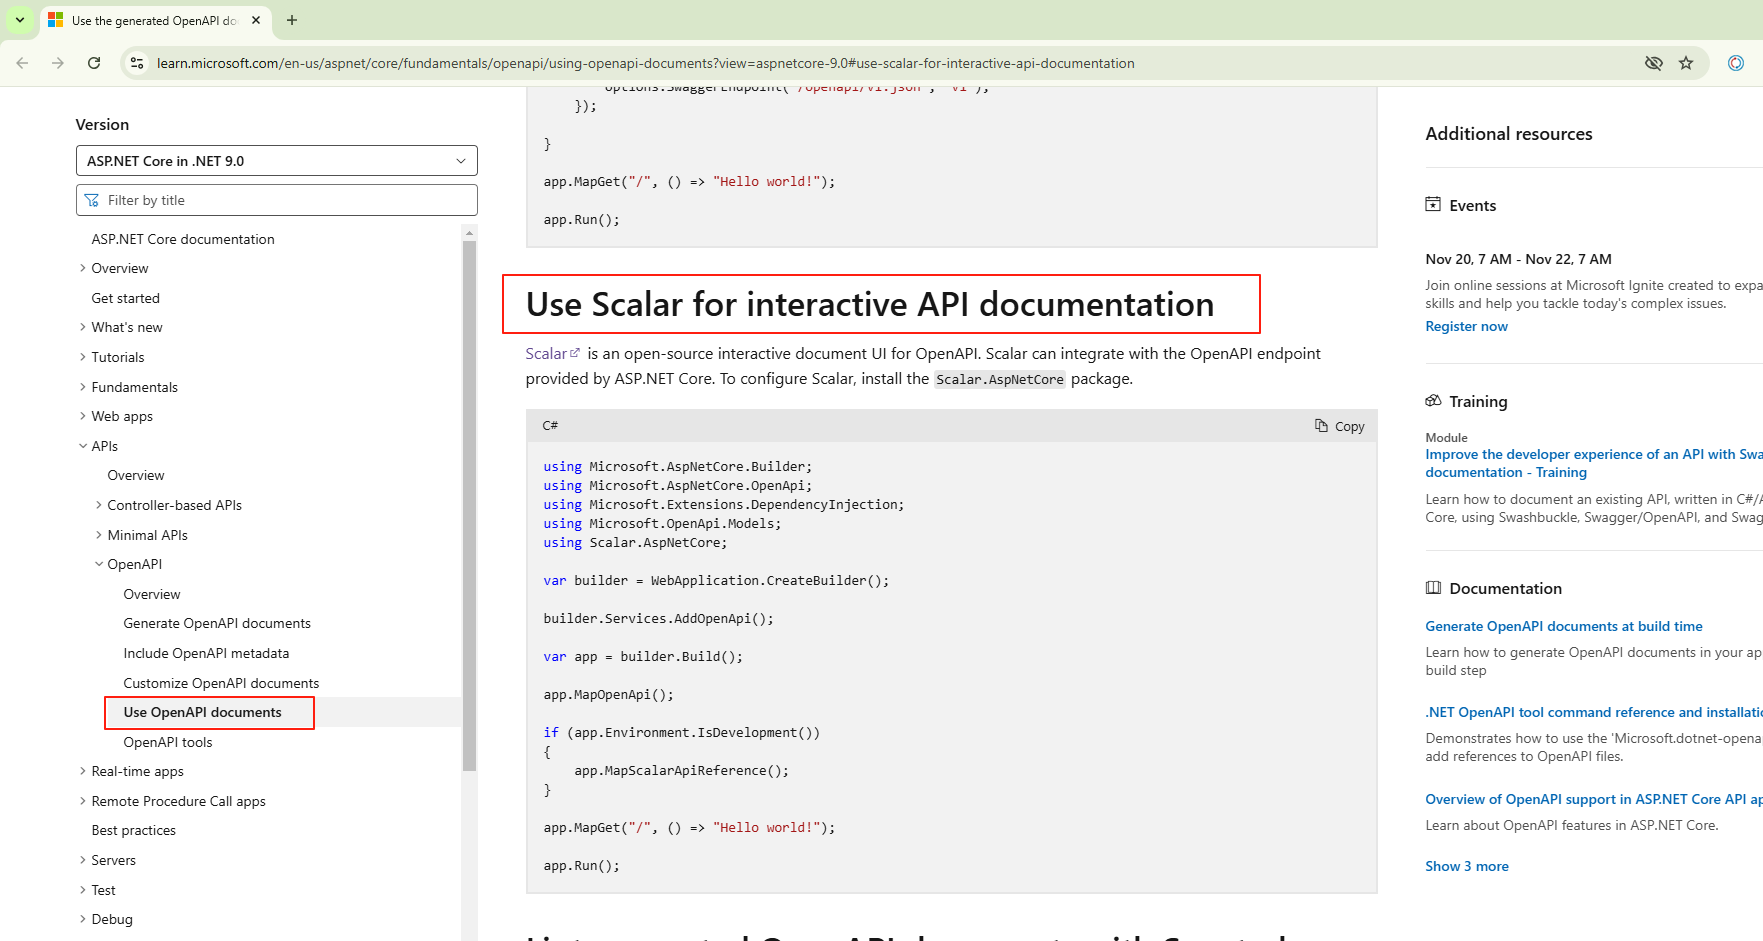This screenshot has height=941, width=1763.
Task: Open Get started in sidebar
Action: (126, 298)
